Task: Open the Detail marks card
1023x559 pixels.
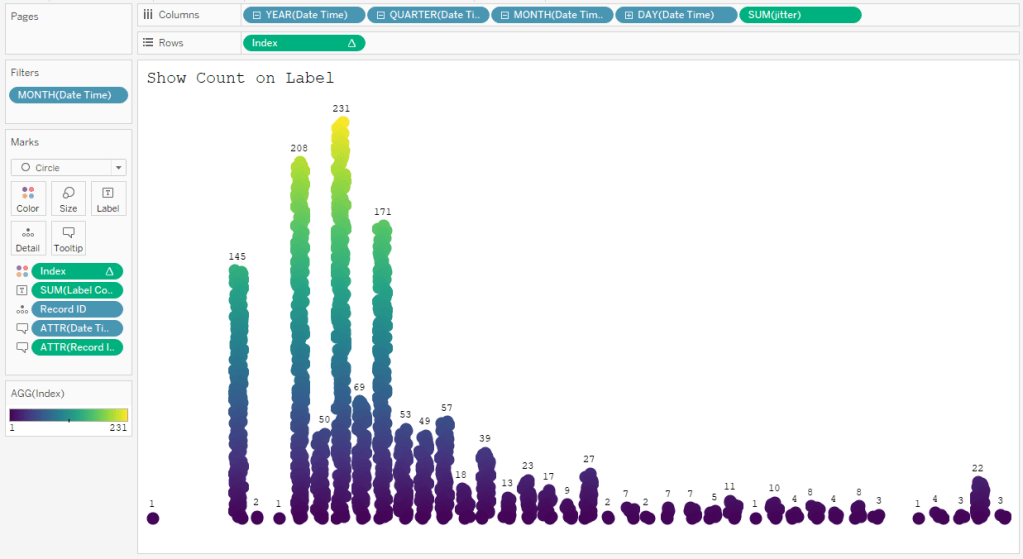Action: [28, 238]
